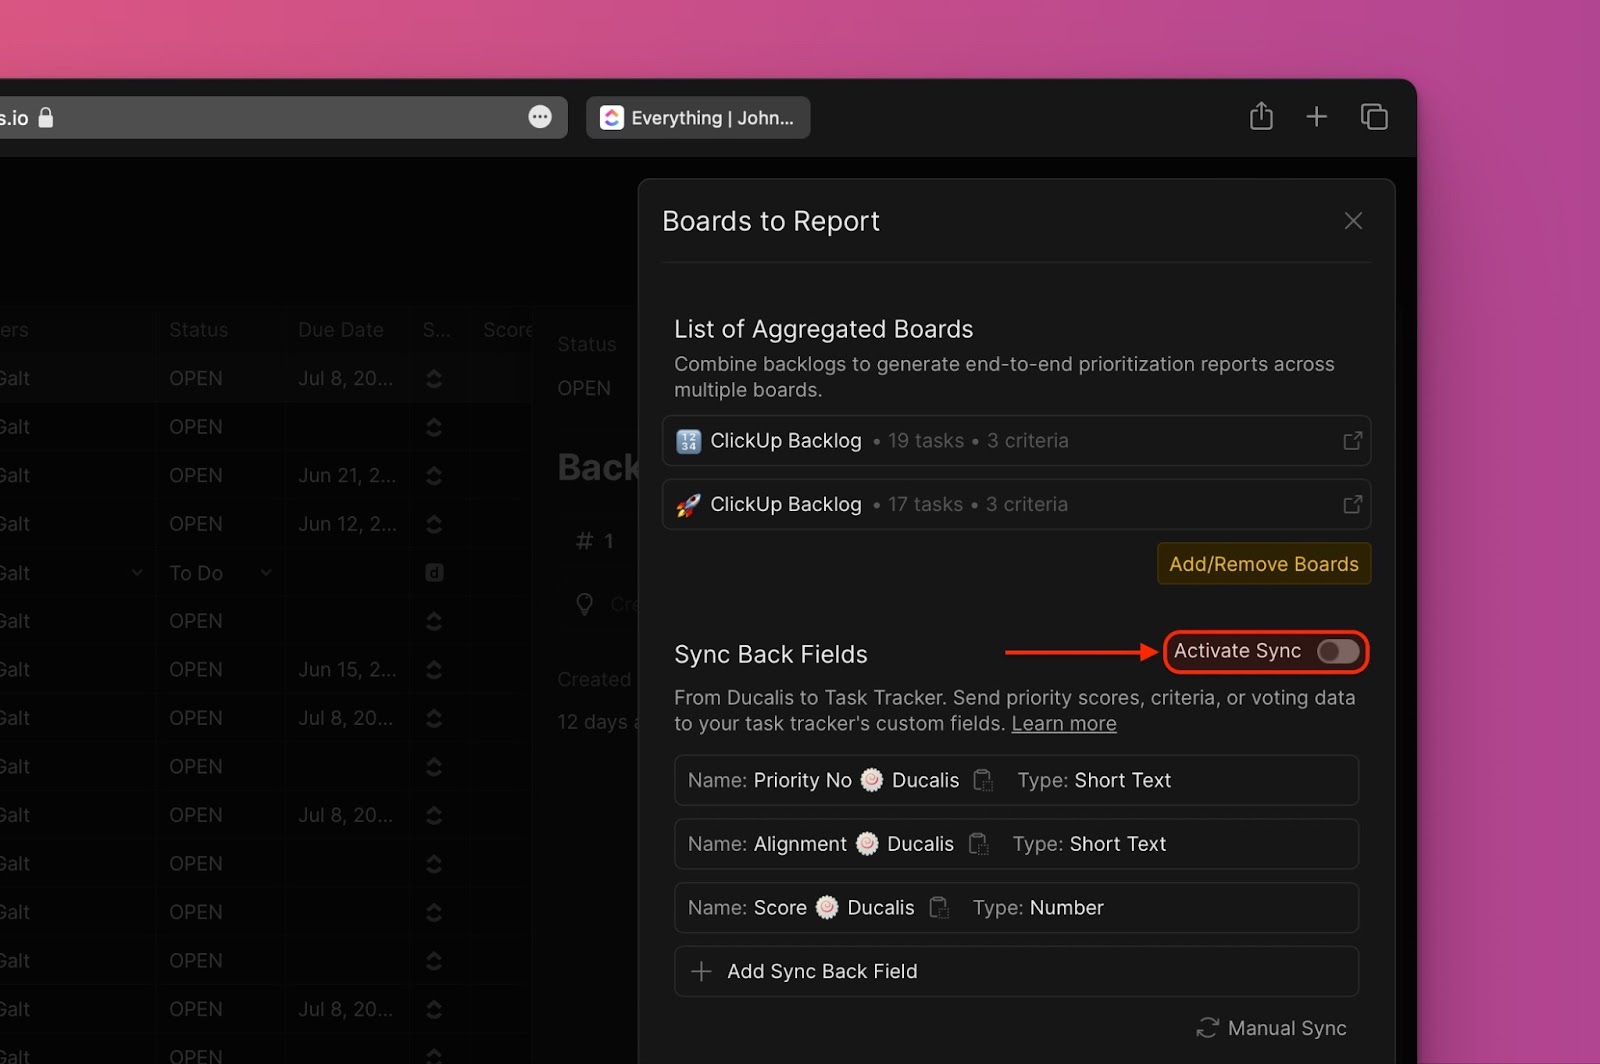Switch to Everything | John... tab
Image resolution: width=1600 pixels, height=1064 pixels.
(698, 117)
